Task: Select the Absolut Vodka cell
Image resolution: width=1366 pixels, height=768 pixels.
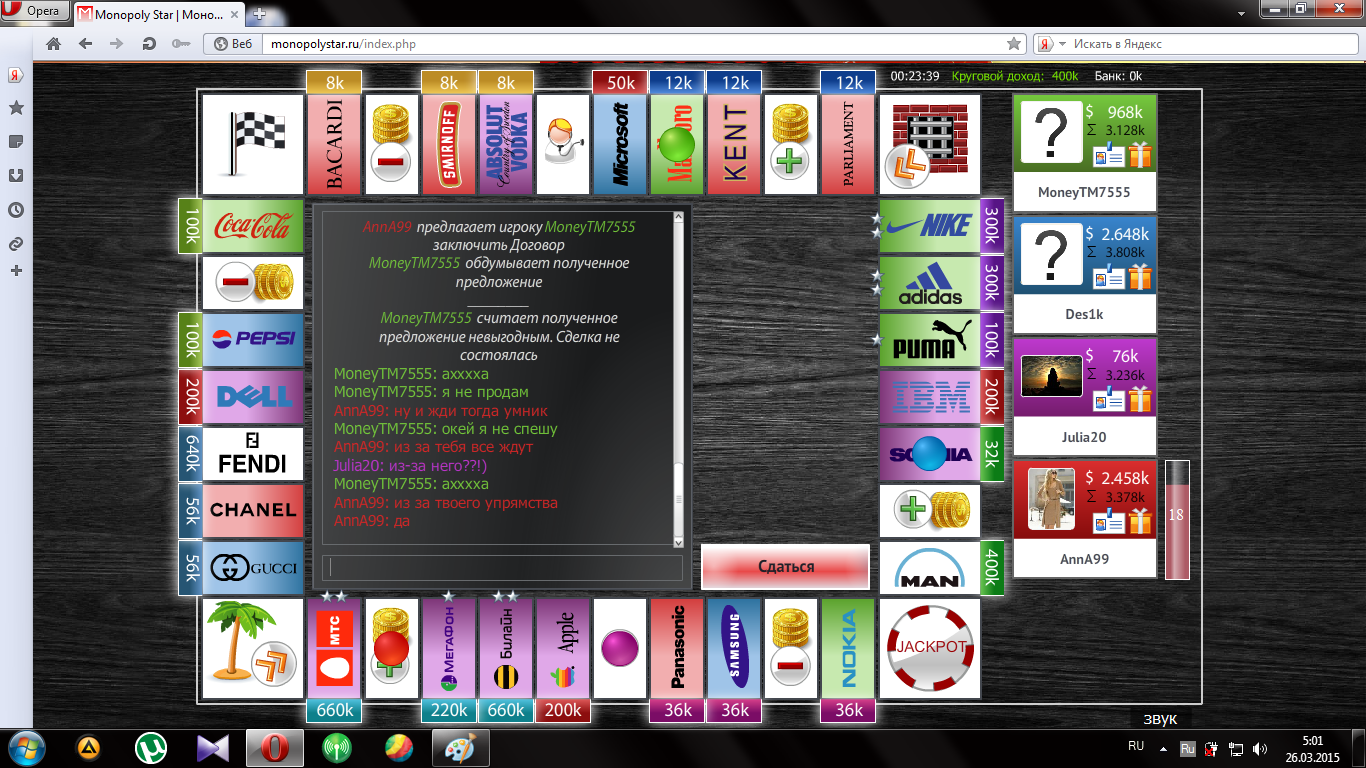Action: pos(506,144)
